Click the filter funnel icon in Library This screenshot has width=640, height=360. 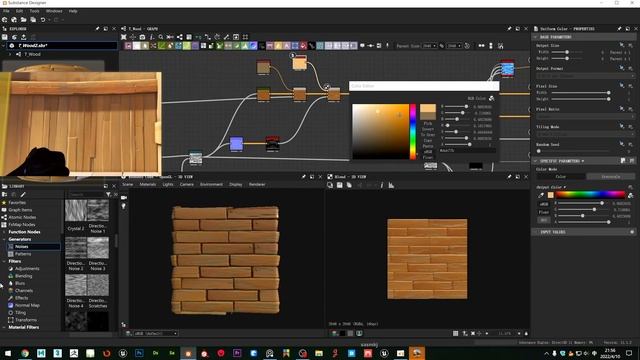[x=108, y=195]
